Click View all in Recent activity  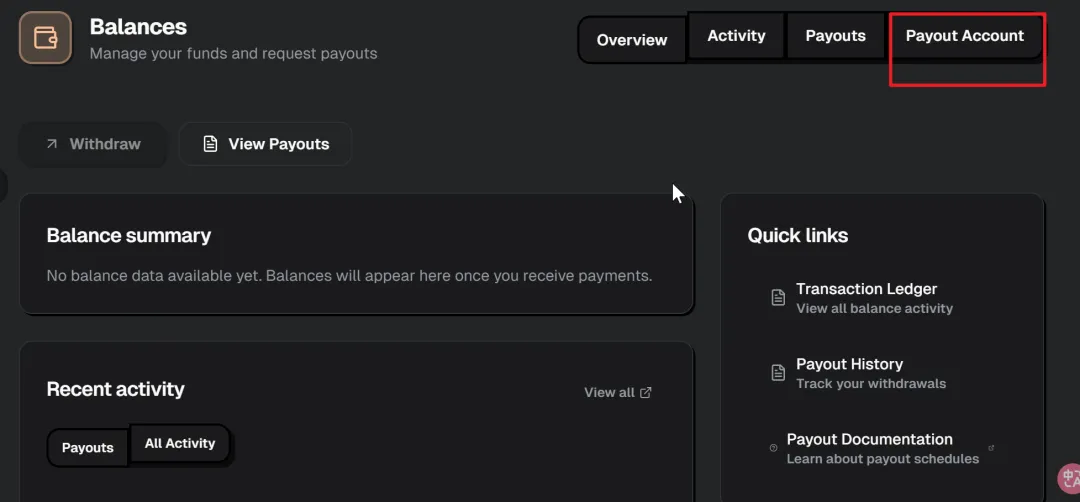point(609,392)
